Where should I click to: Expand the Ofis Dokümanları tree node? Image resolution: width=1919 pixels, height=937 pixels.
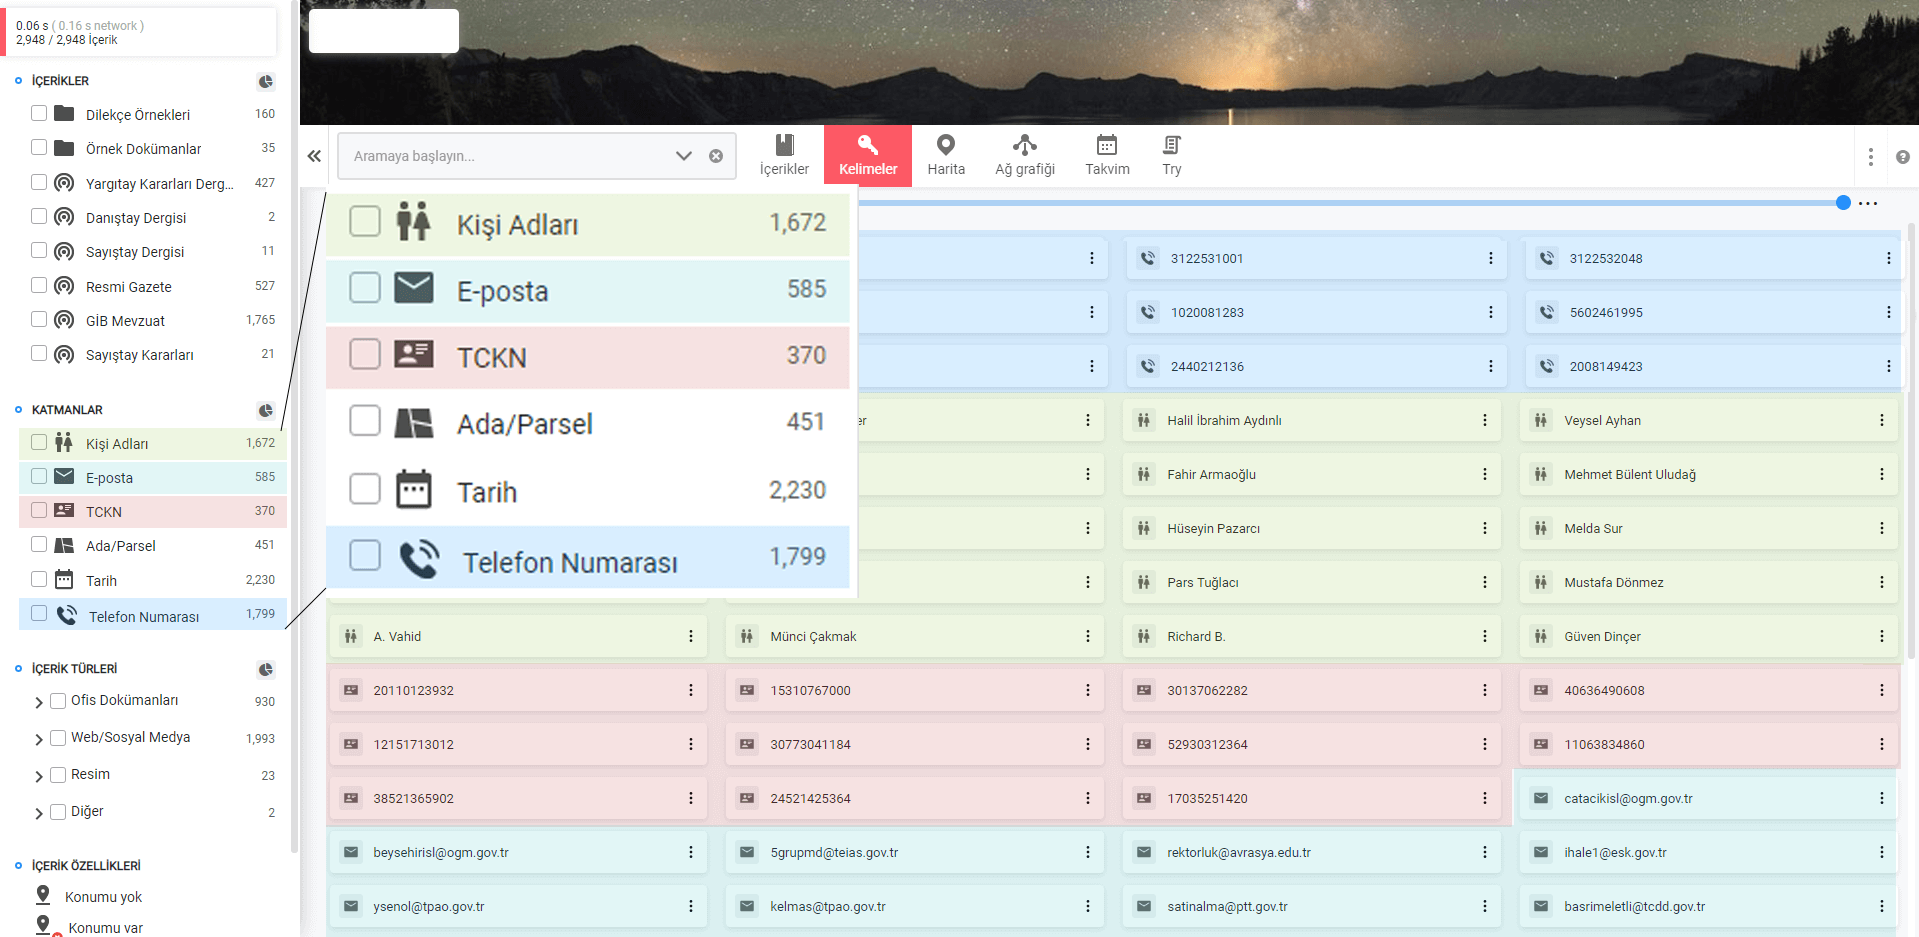(x=38, y=702)
